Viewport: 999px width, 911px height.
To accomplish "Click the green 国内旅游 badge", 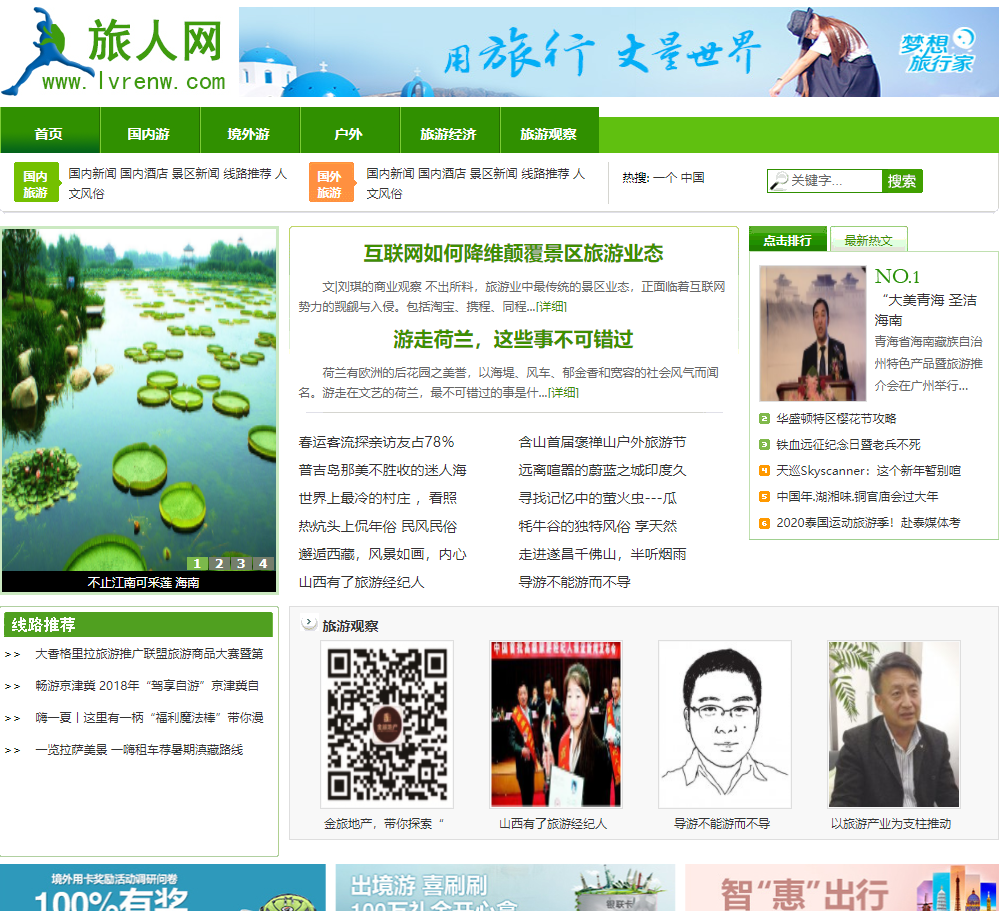I will [36, 184].
